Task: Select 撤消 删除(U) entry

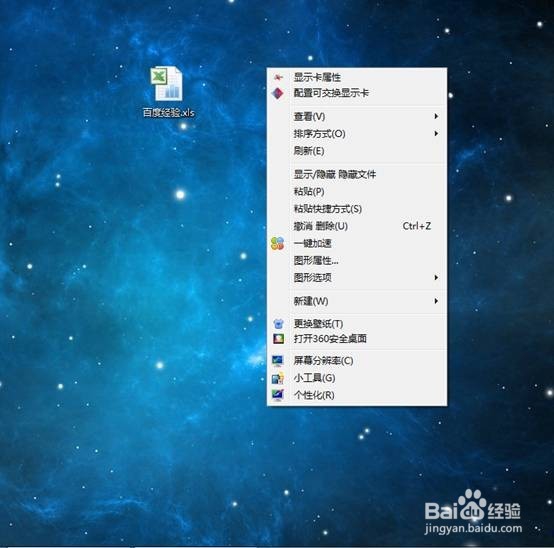Action: tap(357, 226)
